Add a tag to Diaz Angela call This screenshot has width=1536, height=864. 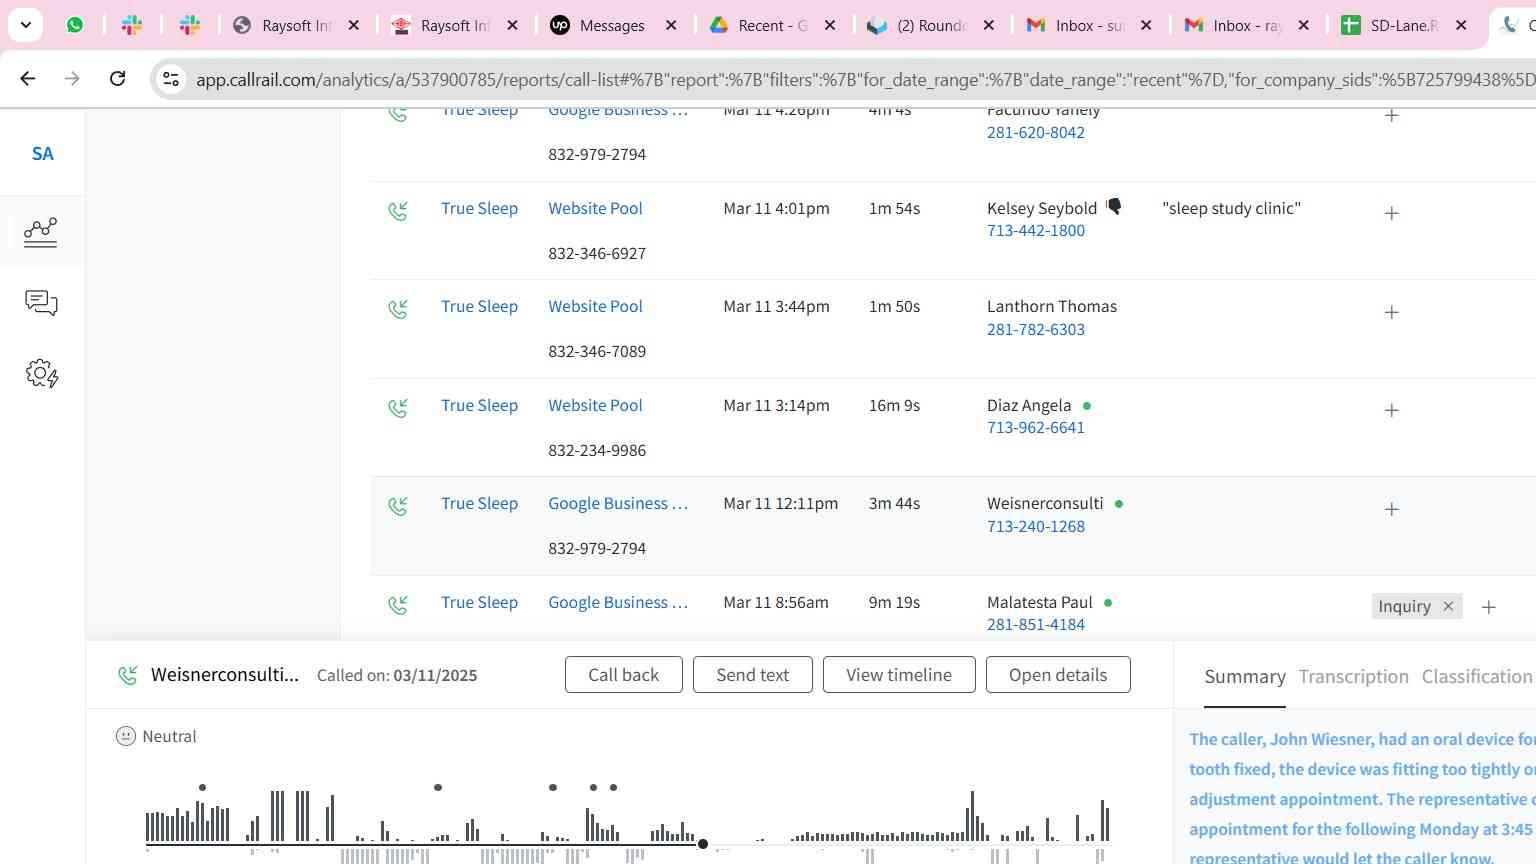tap(1391, 410)
